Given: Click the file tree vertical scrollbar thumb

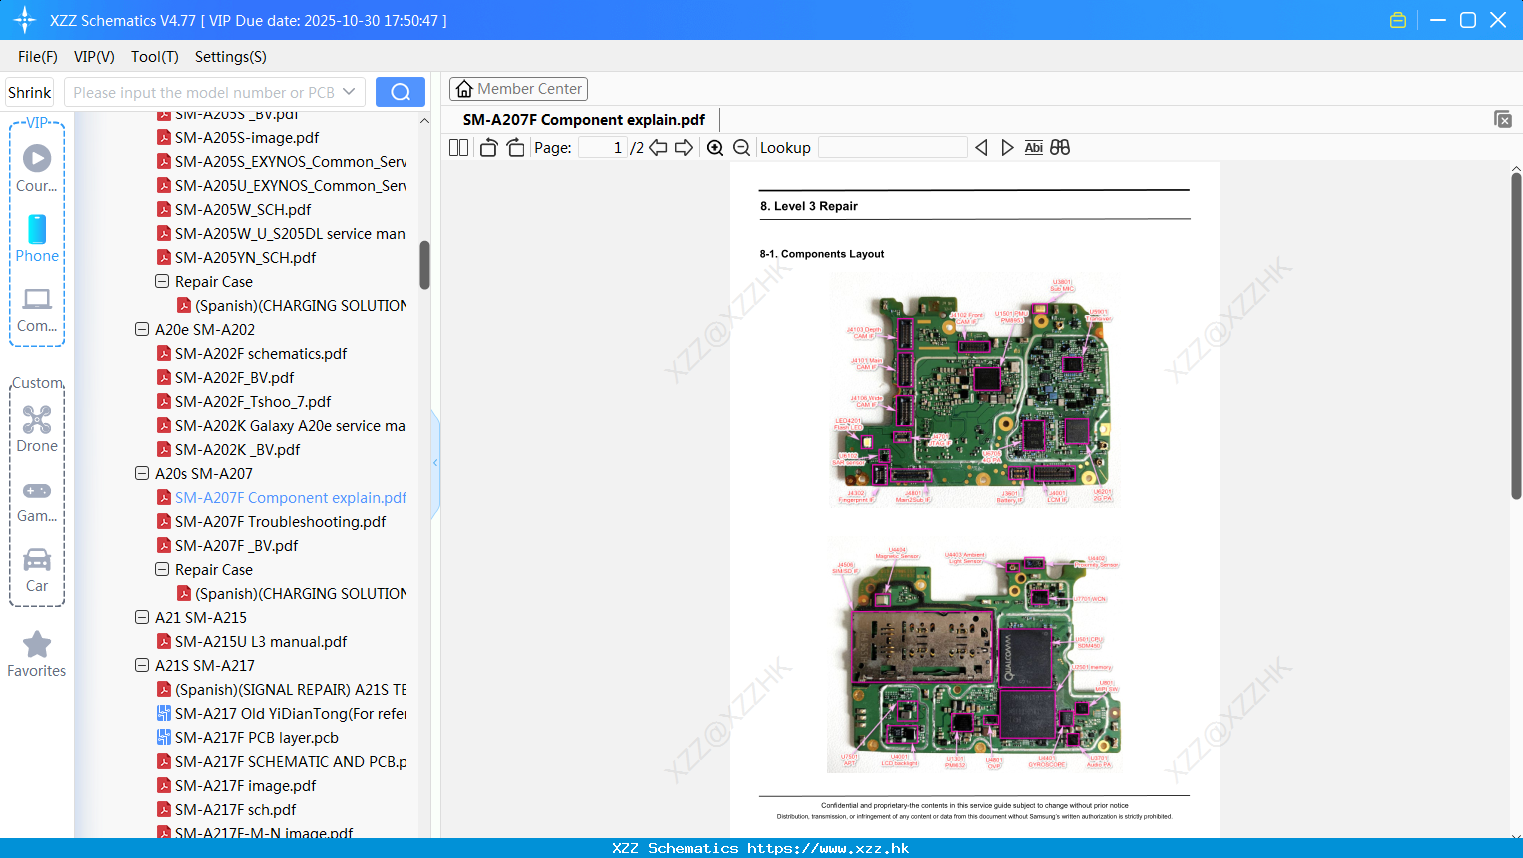Looking at the screenshot, I should (424, 264).
